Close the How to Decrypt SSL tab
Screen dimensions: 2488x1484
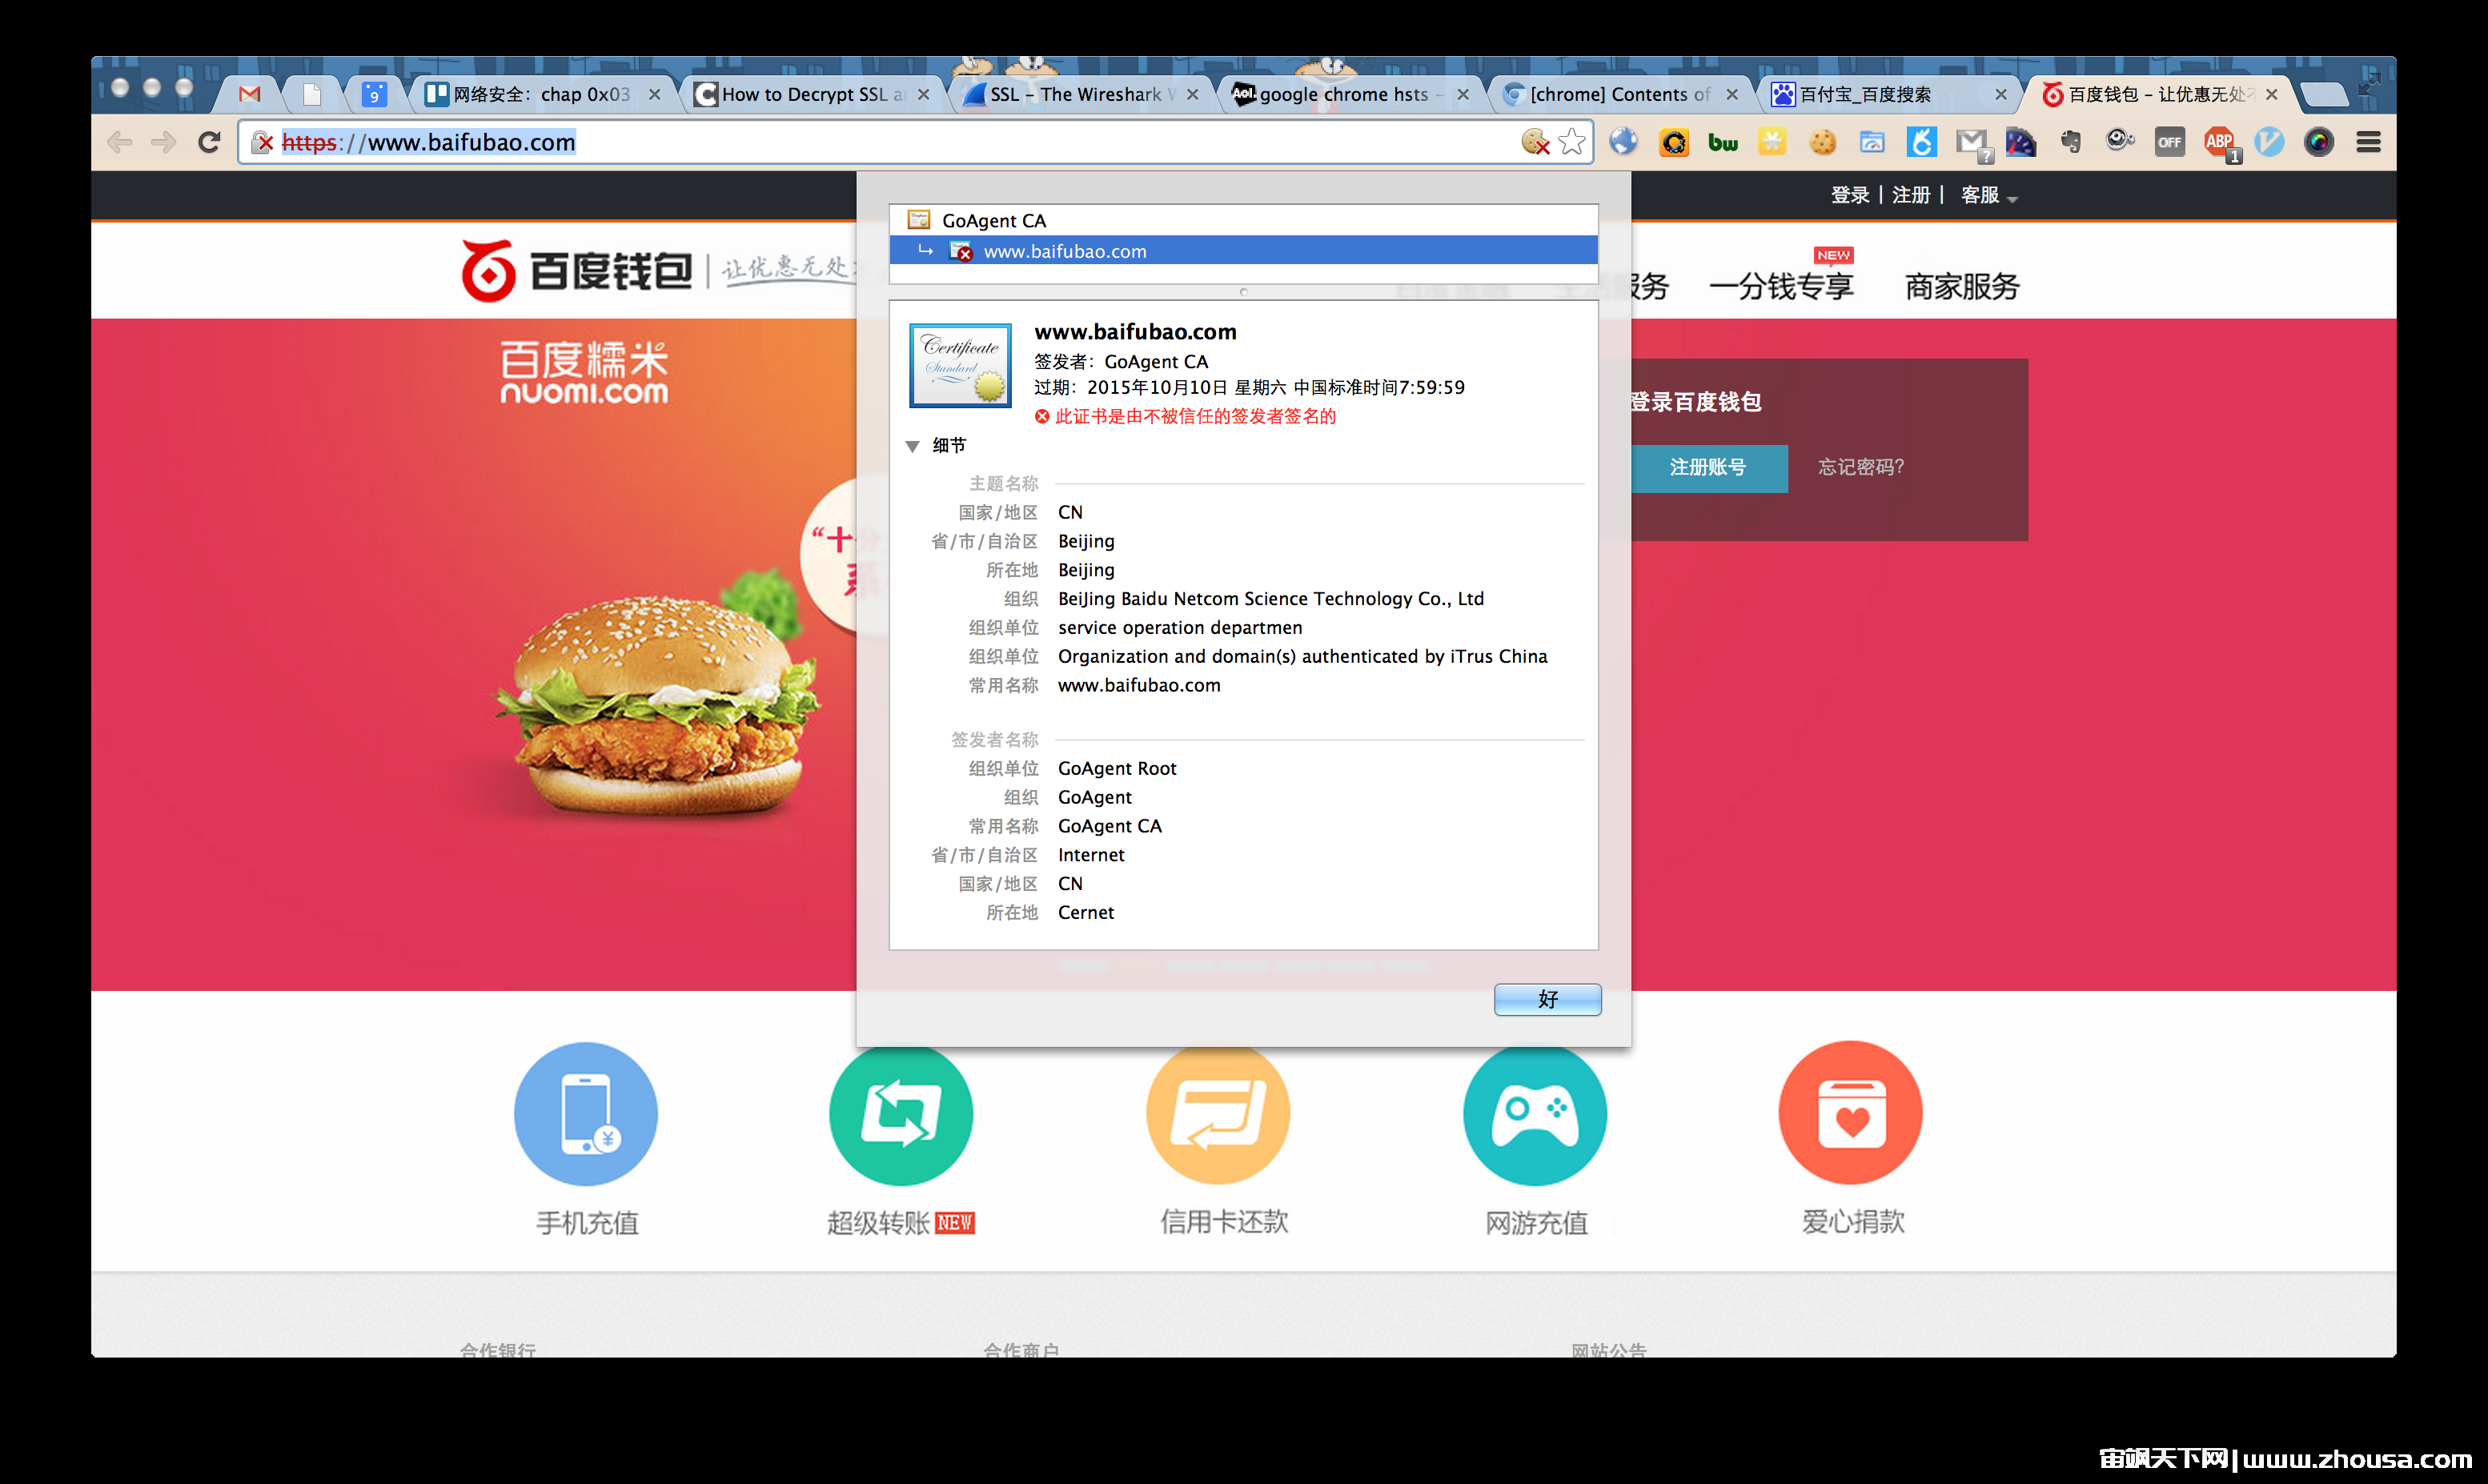click(x=924, y=94)
